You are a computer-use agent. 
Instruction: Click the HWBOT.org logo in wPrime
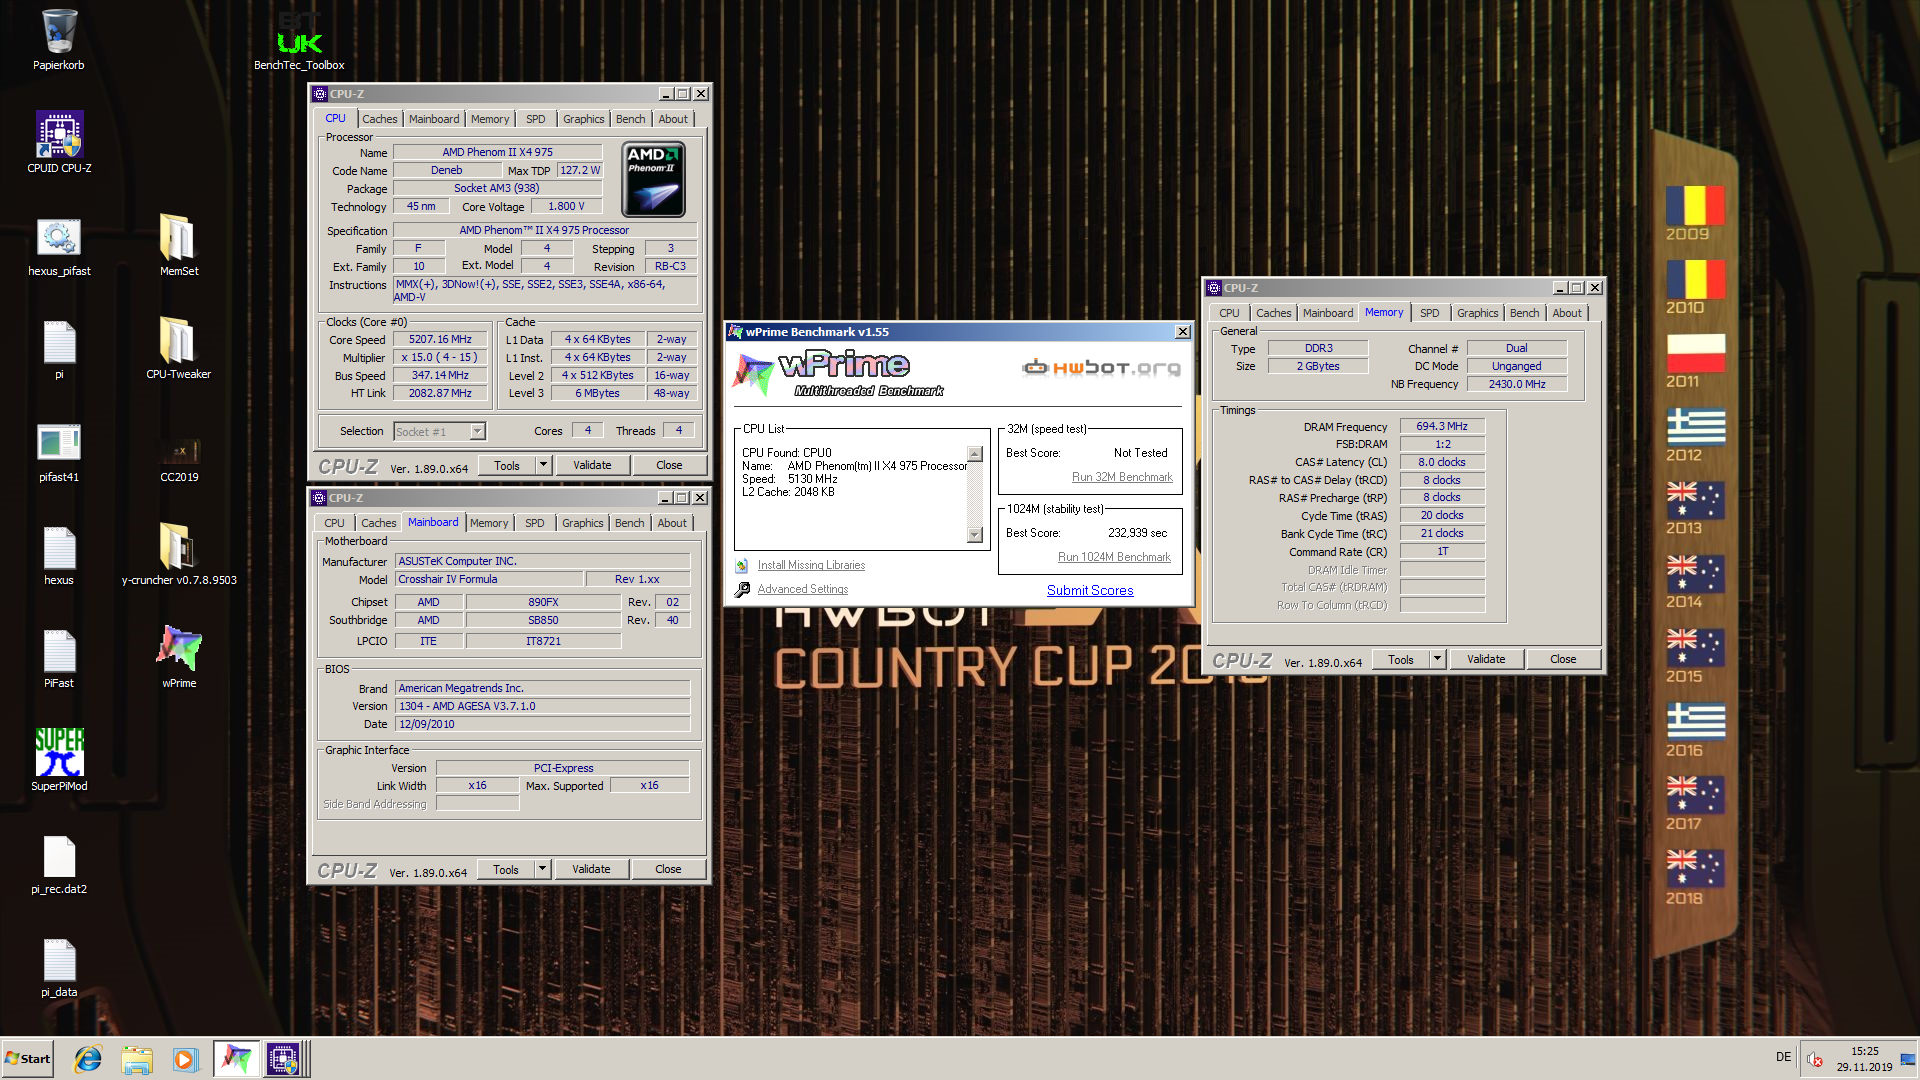[x=1101, y=367]
